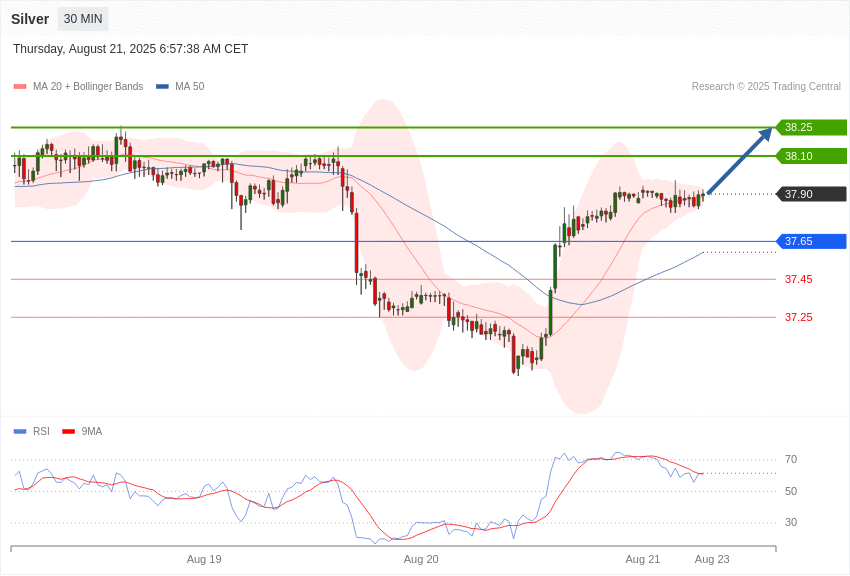Click the MA 20 Bollinger Bands red legend swatch

(20, 87)
